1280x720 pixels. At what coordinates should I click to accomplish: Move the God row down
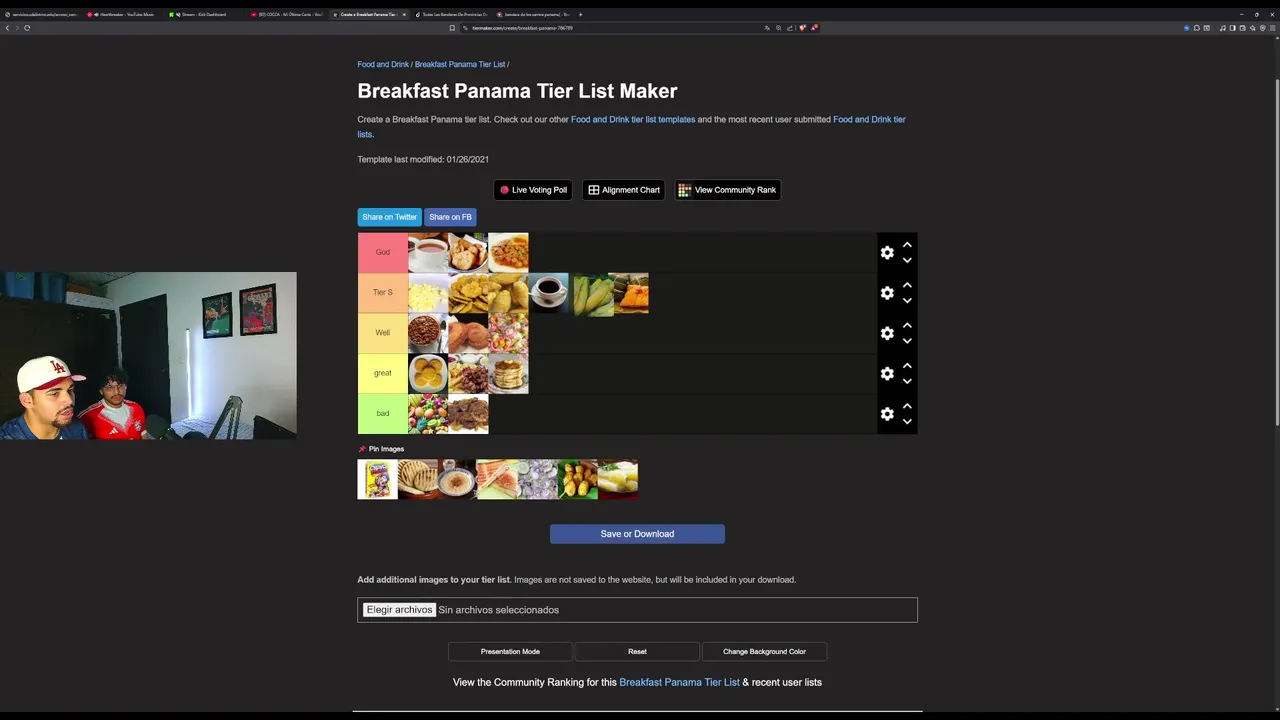907,260
